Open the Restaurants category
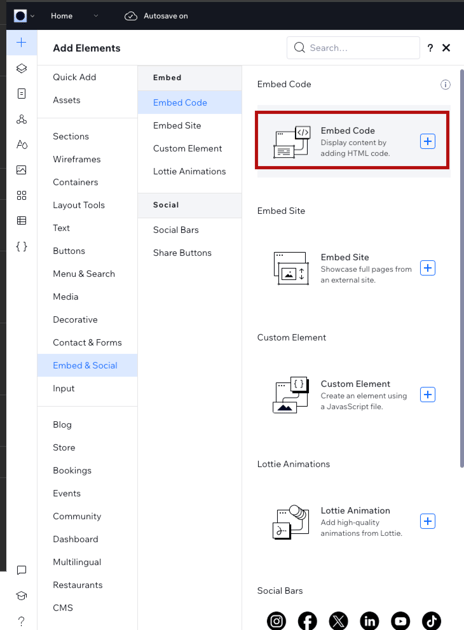464x630 pixels. [78, 585]
